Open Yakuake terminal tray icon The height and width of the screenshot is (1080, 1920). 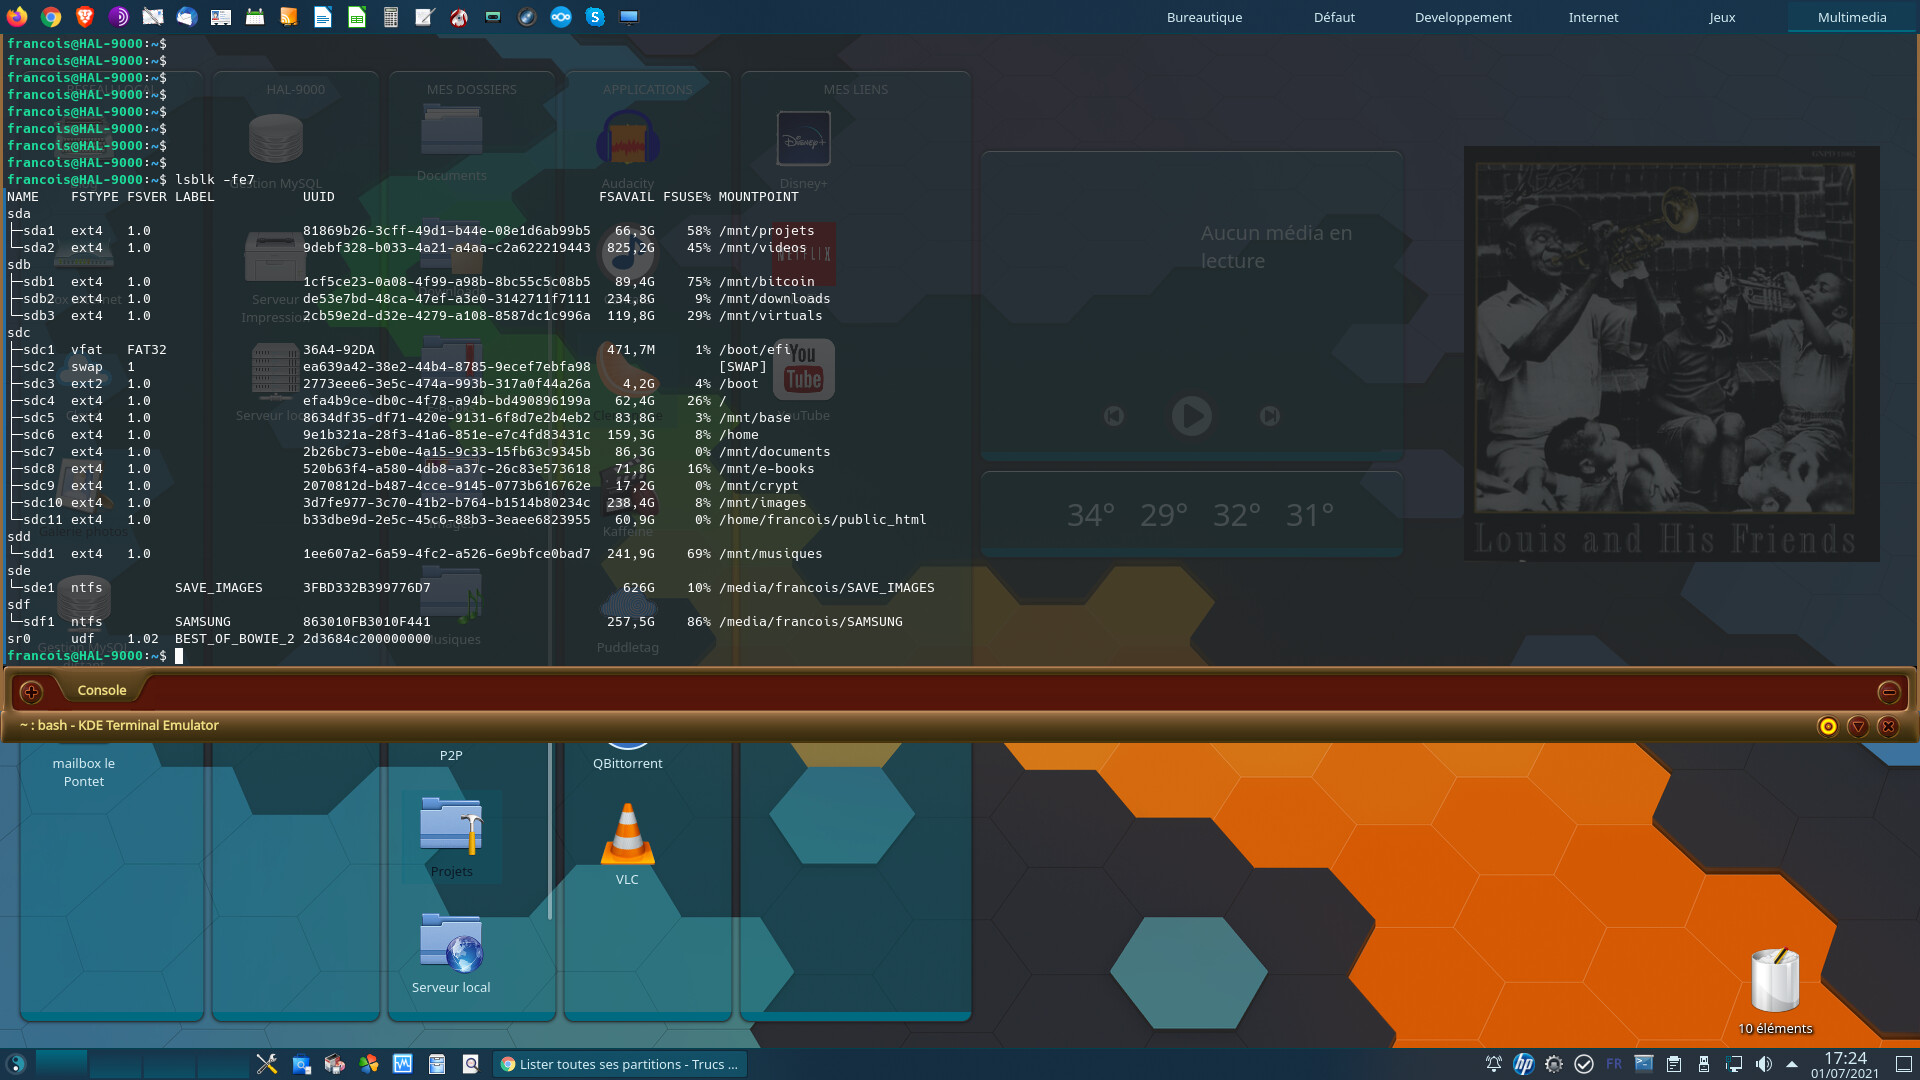point(1644,1064)
